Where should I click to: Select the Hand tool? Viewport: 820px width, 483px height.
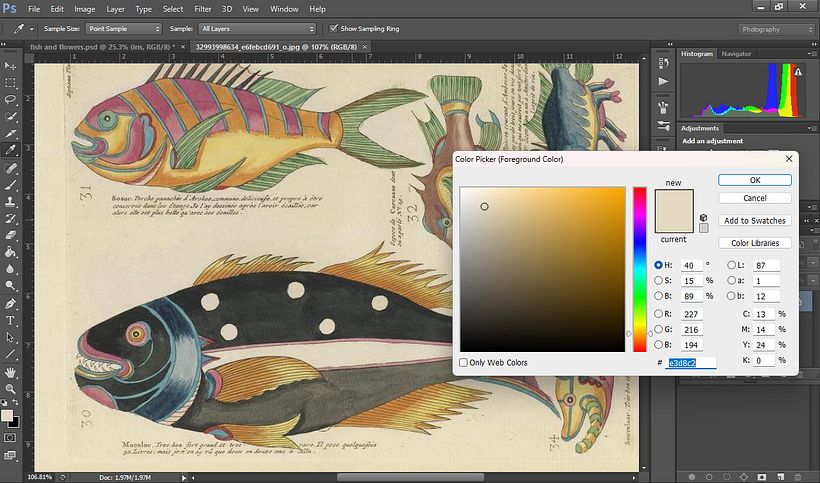[10, 372]
